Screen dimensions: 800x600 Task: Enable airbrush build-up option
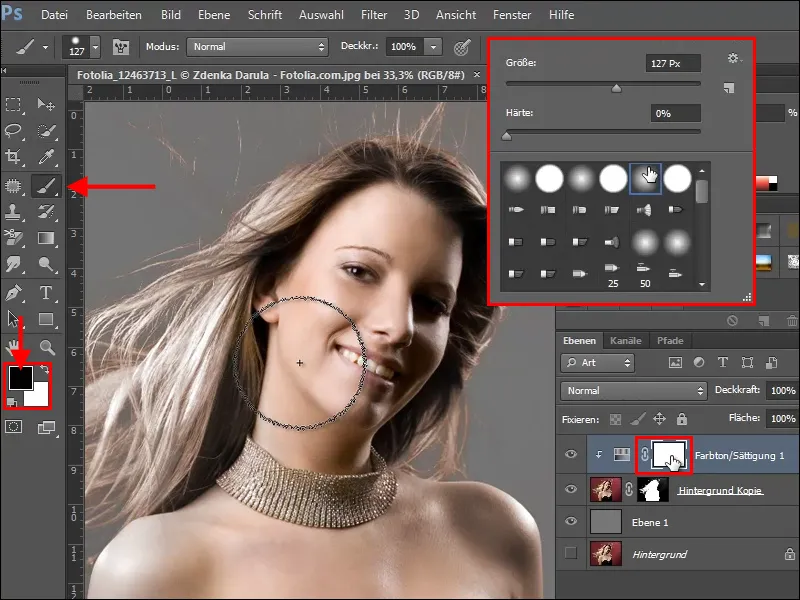tap(462, 47)
